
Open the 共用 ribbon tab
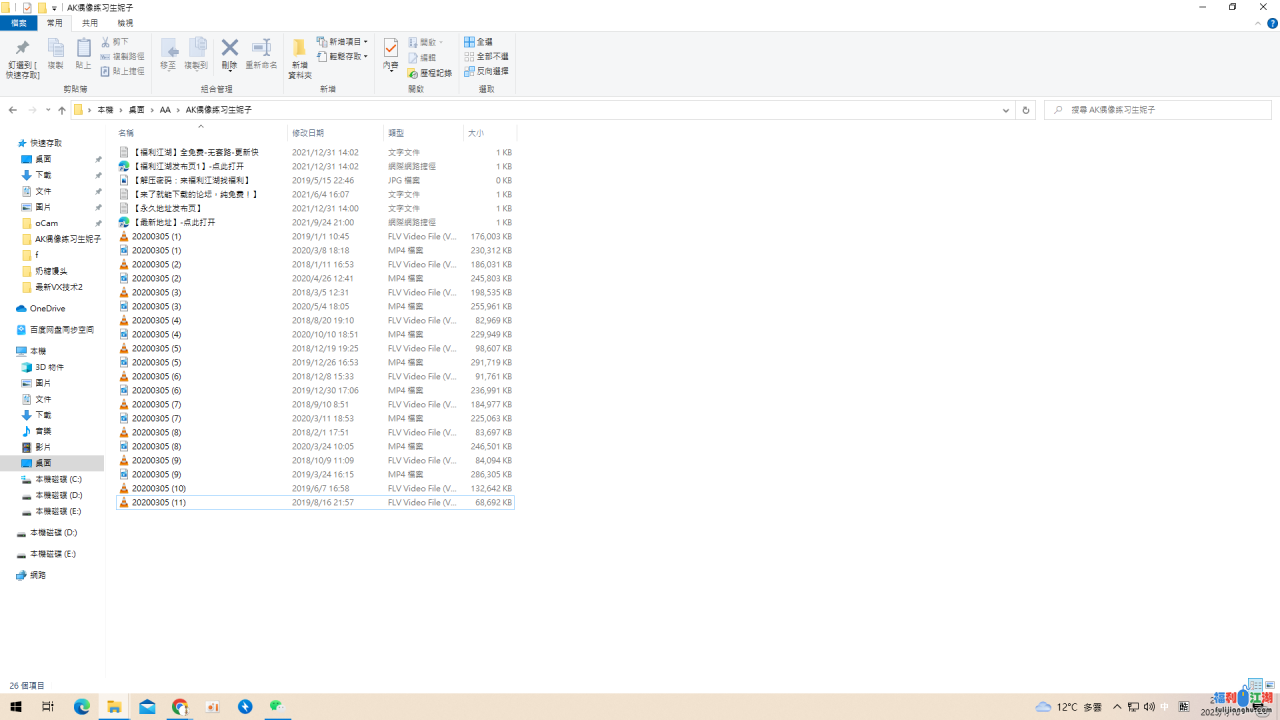point(90,23)
